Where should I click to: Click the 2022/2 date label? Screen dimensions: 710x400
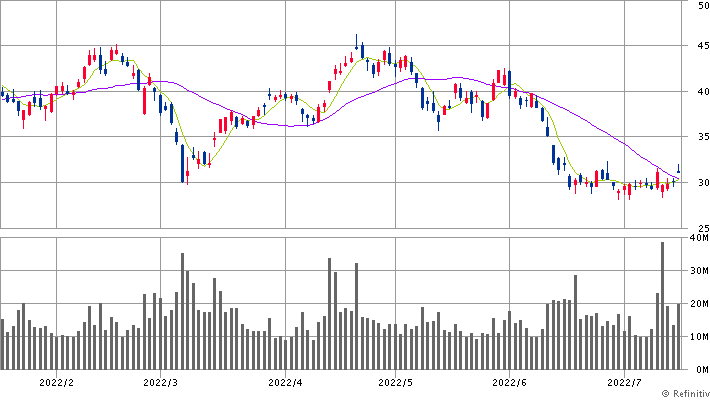point(54,381)
